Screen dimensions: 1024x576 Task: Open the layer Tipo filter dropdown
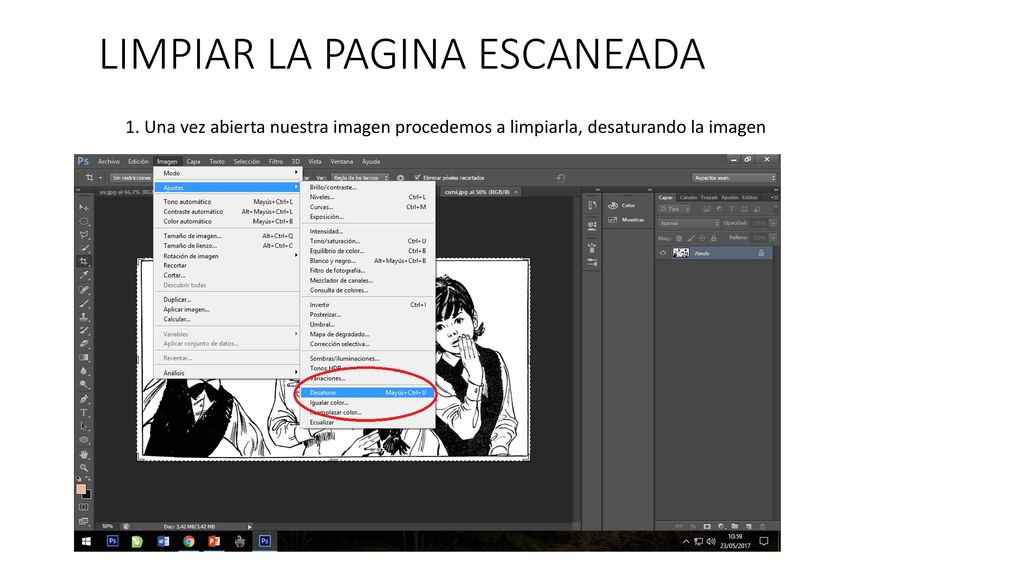(x=675, y=209)
